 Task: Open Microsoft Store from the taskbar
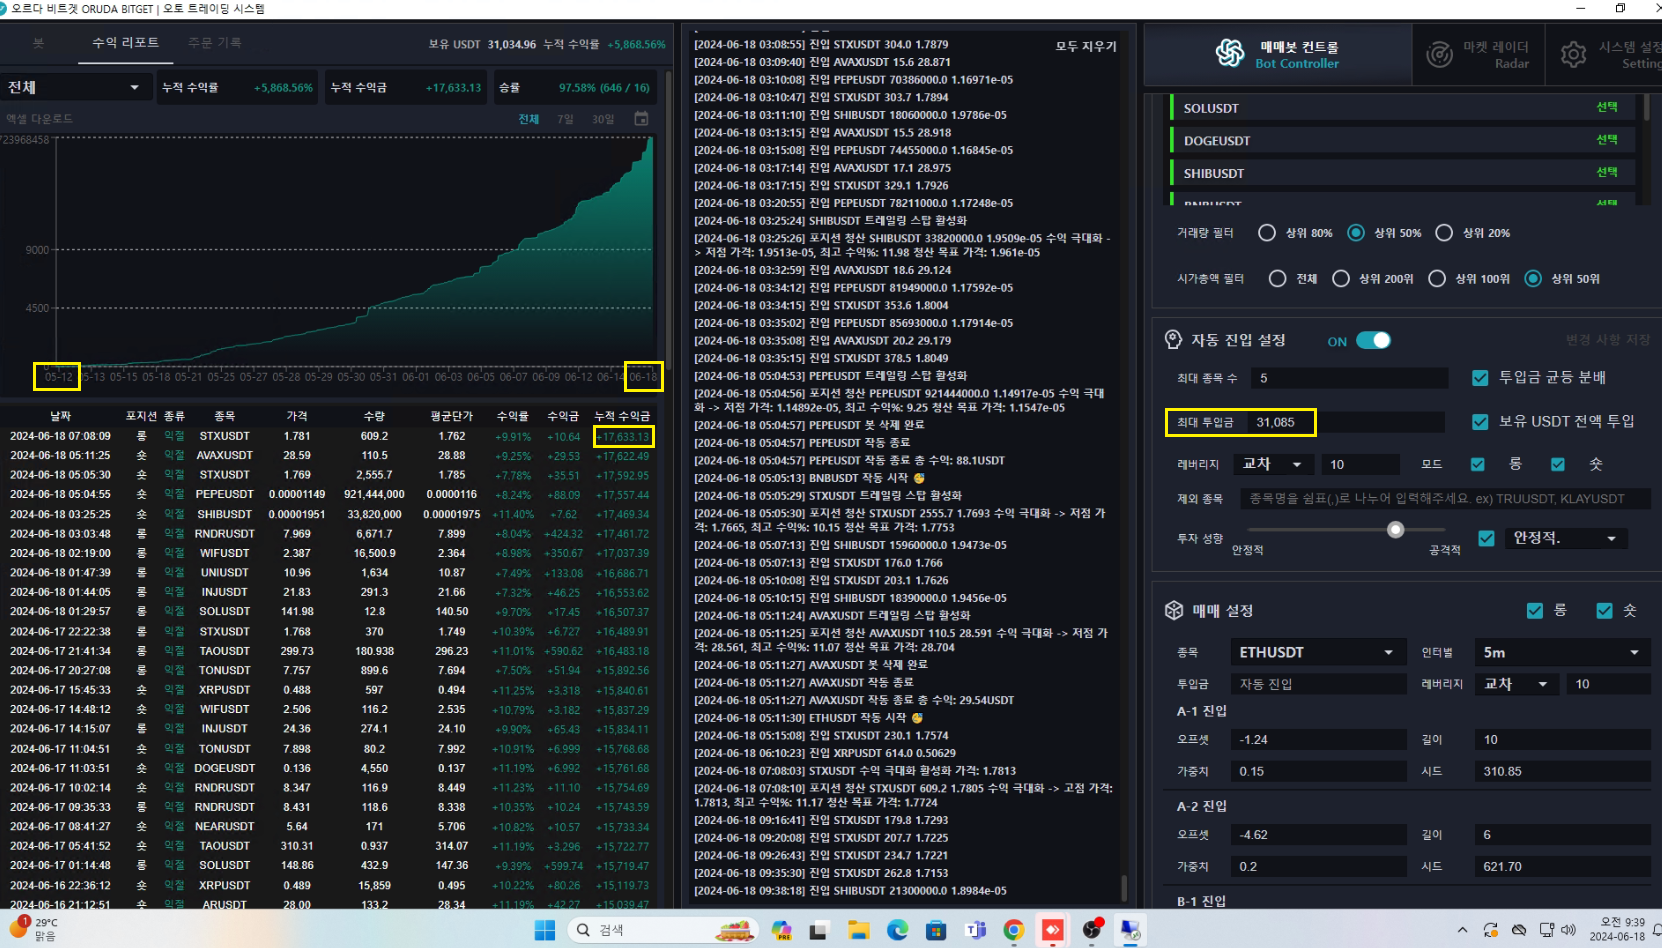coord(936,930)
